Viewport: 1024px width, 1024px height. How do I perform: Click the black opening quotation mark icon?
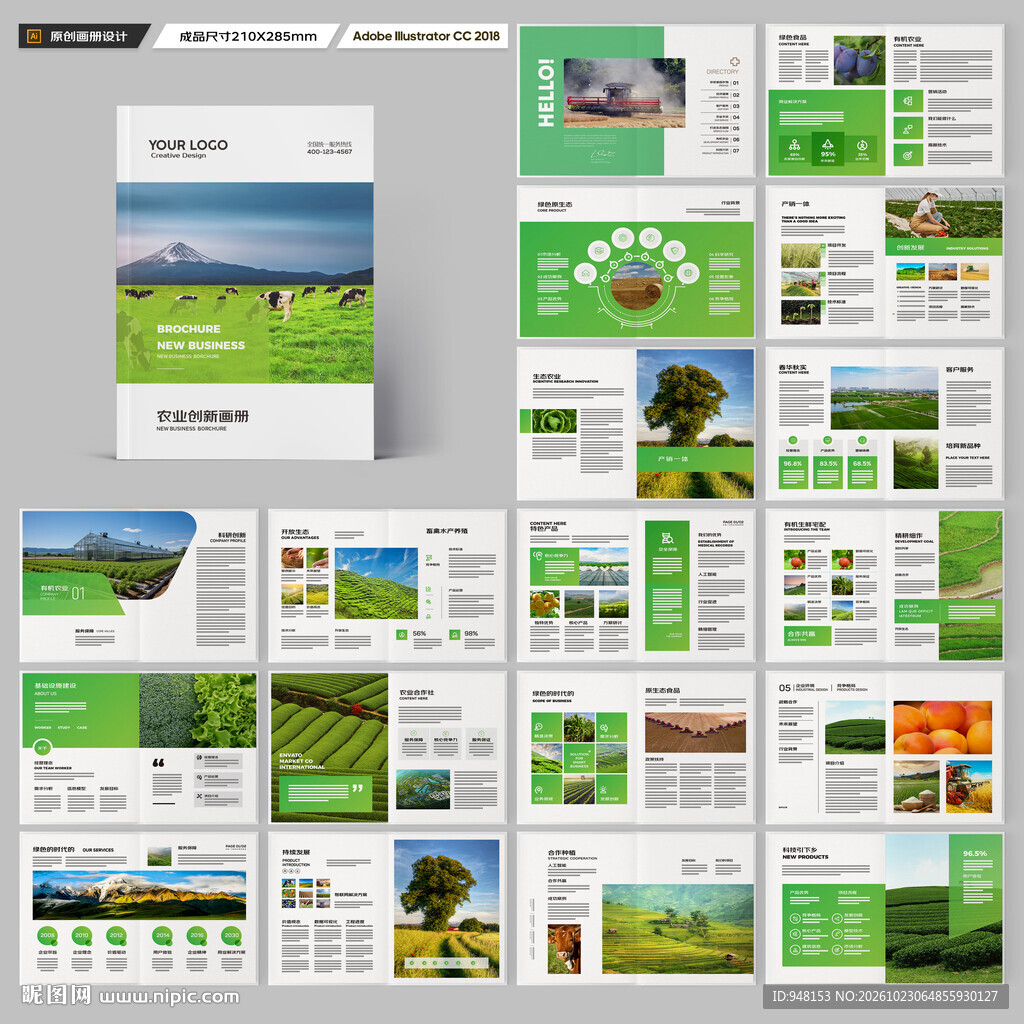(x=158, y=762)
